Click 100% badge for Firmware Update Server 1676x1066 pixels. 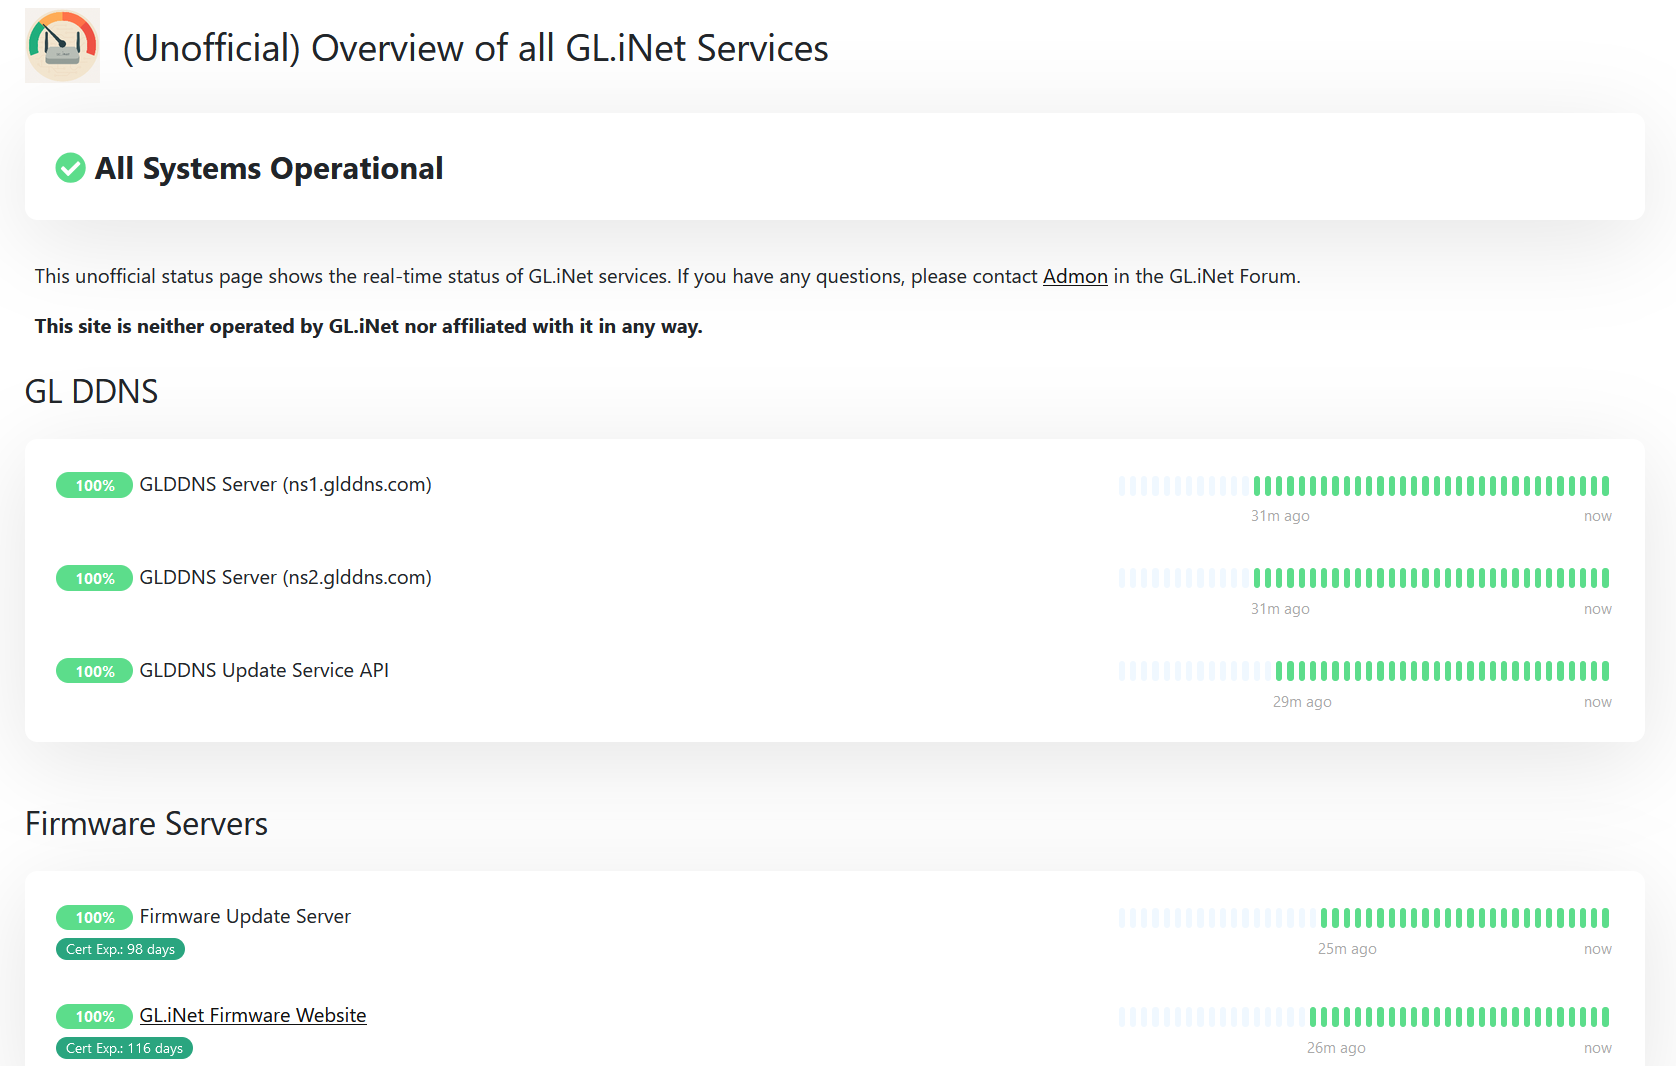94,917
